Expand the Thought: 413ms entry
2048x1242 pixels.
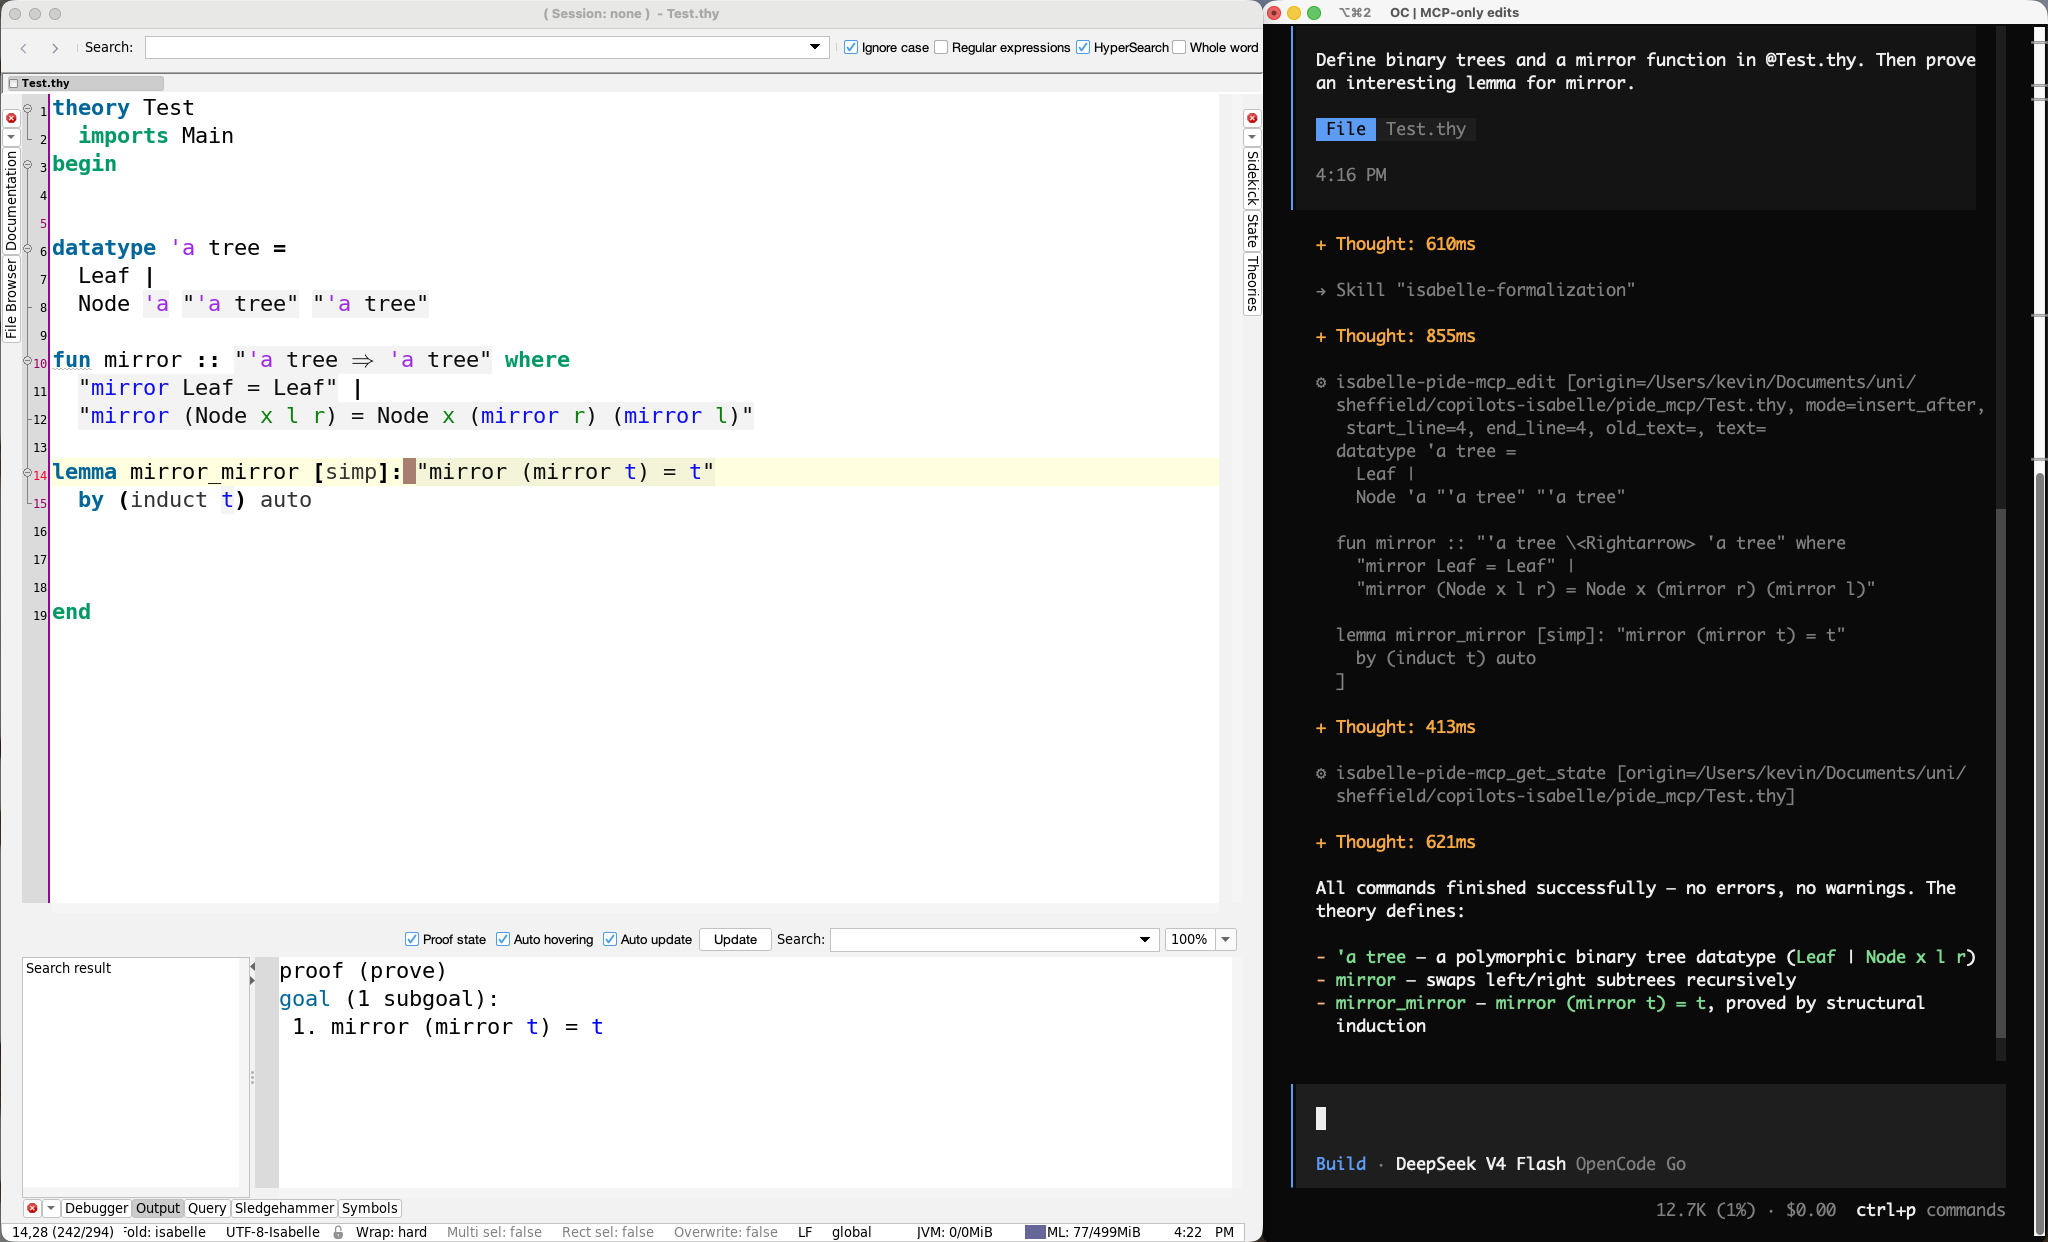tap(1395, 727)
